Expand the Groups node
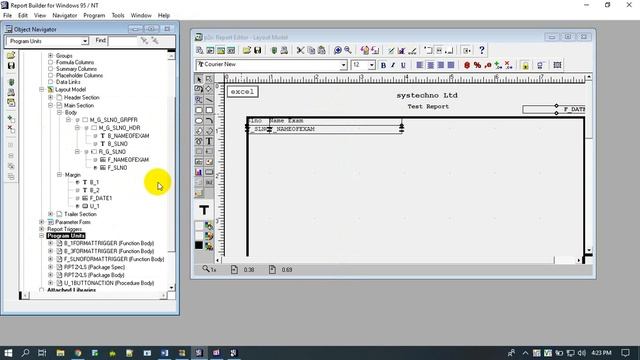 [51, 56]
